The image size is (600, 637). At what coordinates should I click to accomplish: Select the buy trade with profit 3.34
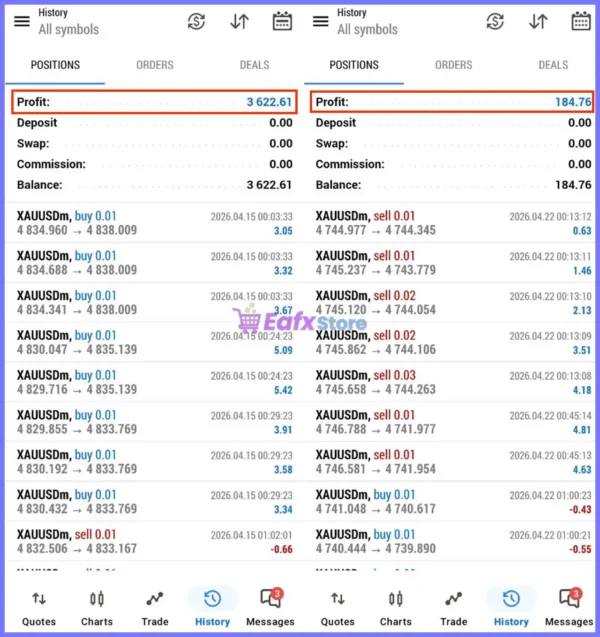[x=154, y=502]
